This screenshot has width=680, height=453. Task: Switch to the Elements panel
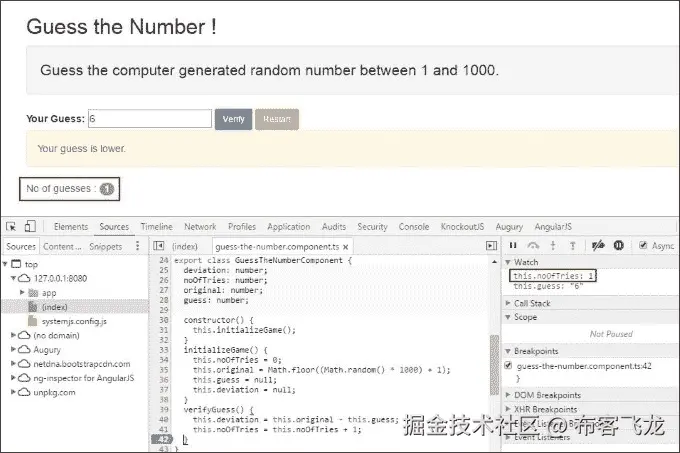click(x=71, y=226)
